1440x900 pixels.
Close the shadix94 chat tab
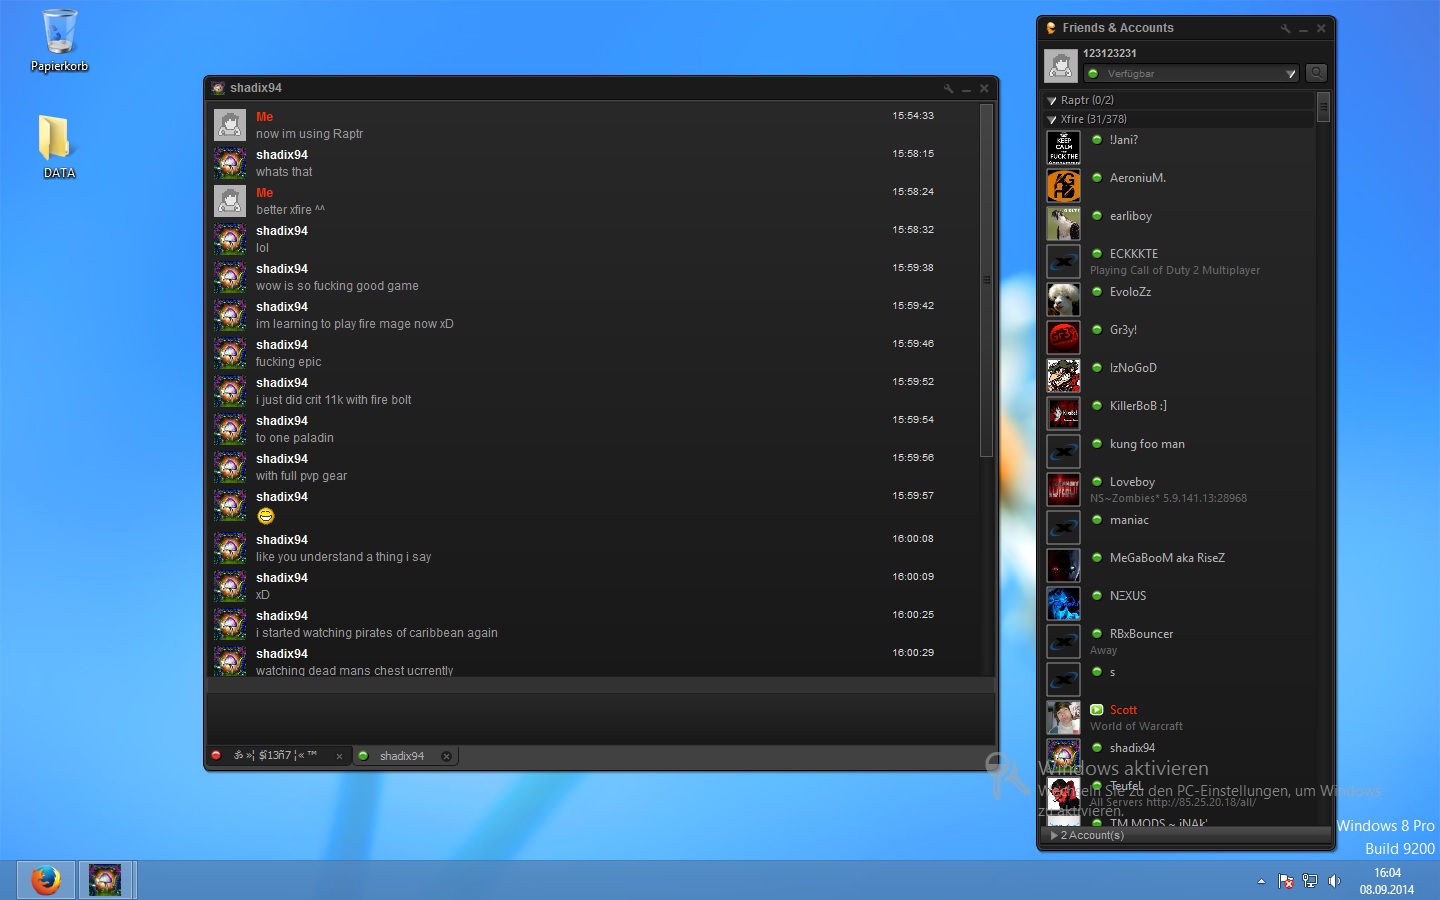(x=446, y=756)
